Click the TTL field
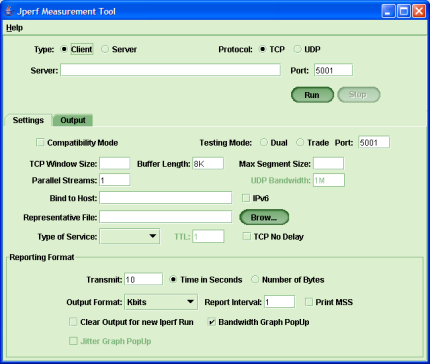This screenshot has height=364, width=430. [x=208, y=236]
